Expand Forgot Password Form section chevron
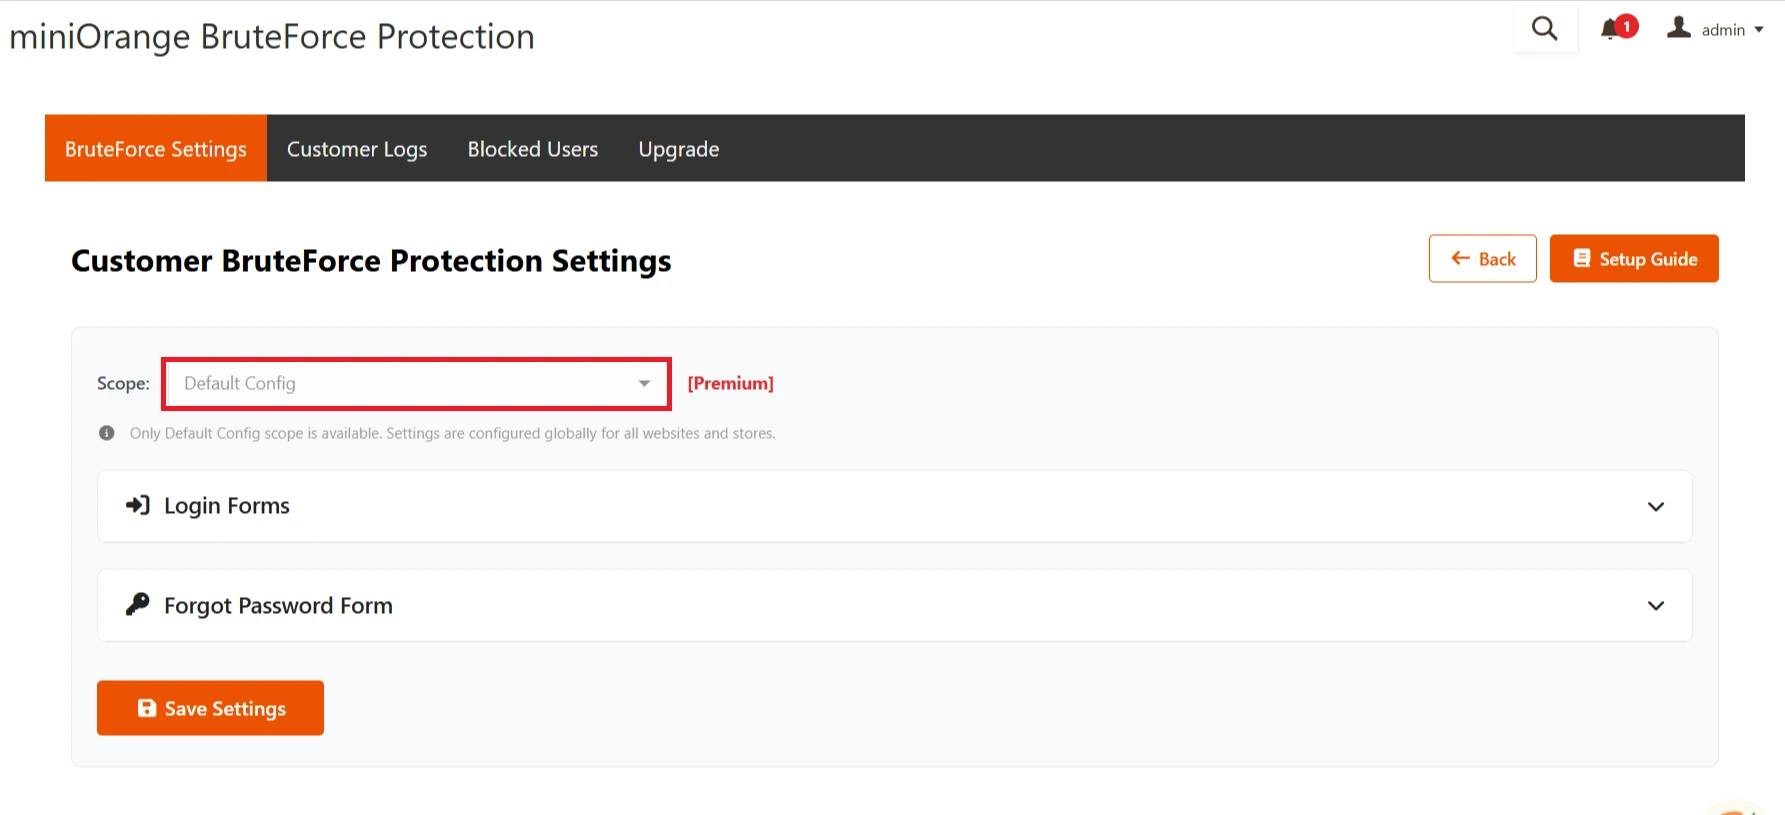This screenshot has height=815, width=1785. (1656, 606)
